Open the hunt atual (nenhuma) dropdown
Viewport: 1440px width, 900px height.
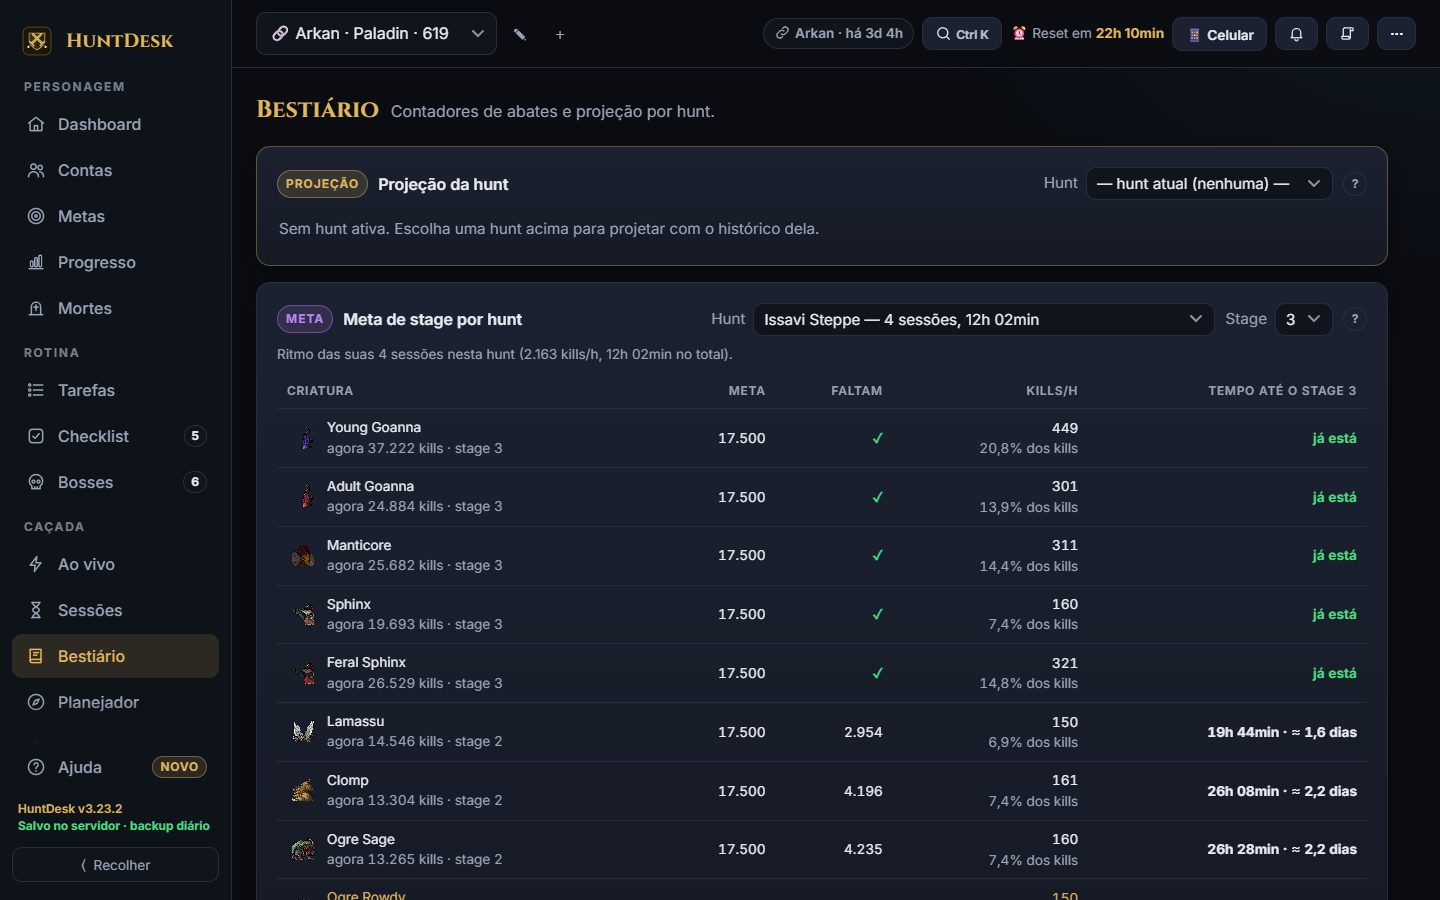pyautogui.click(x=1209, y=184)
